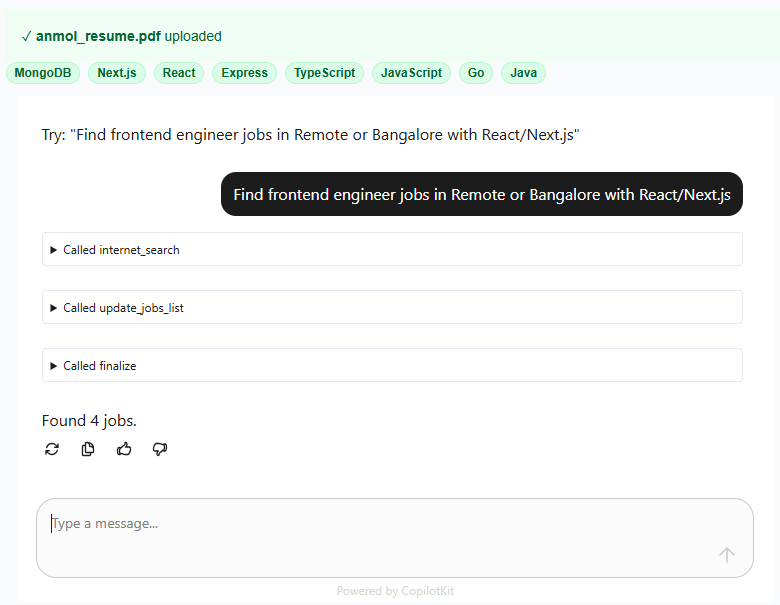Viewport: 780px width, 605px height.
Task: Click the send message arrow icon
Action: [x=726, y=554]
